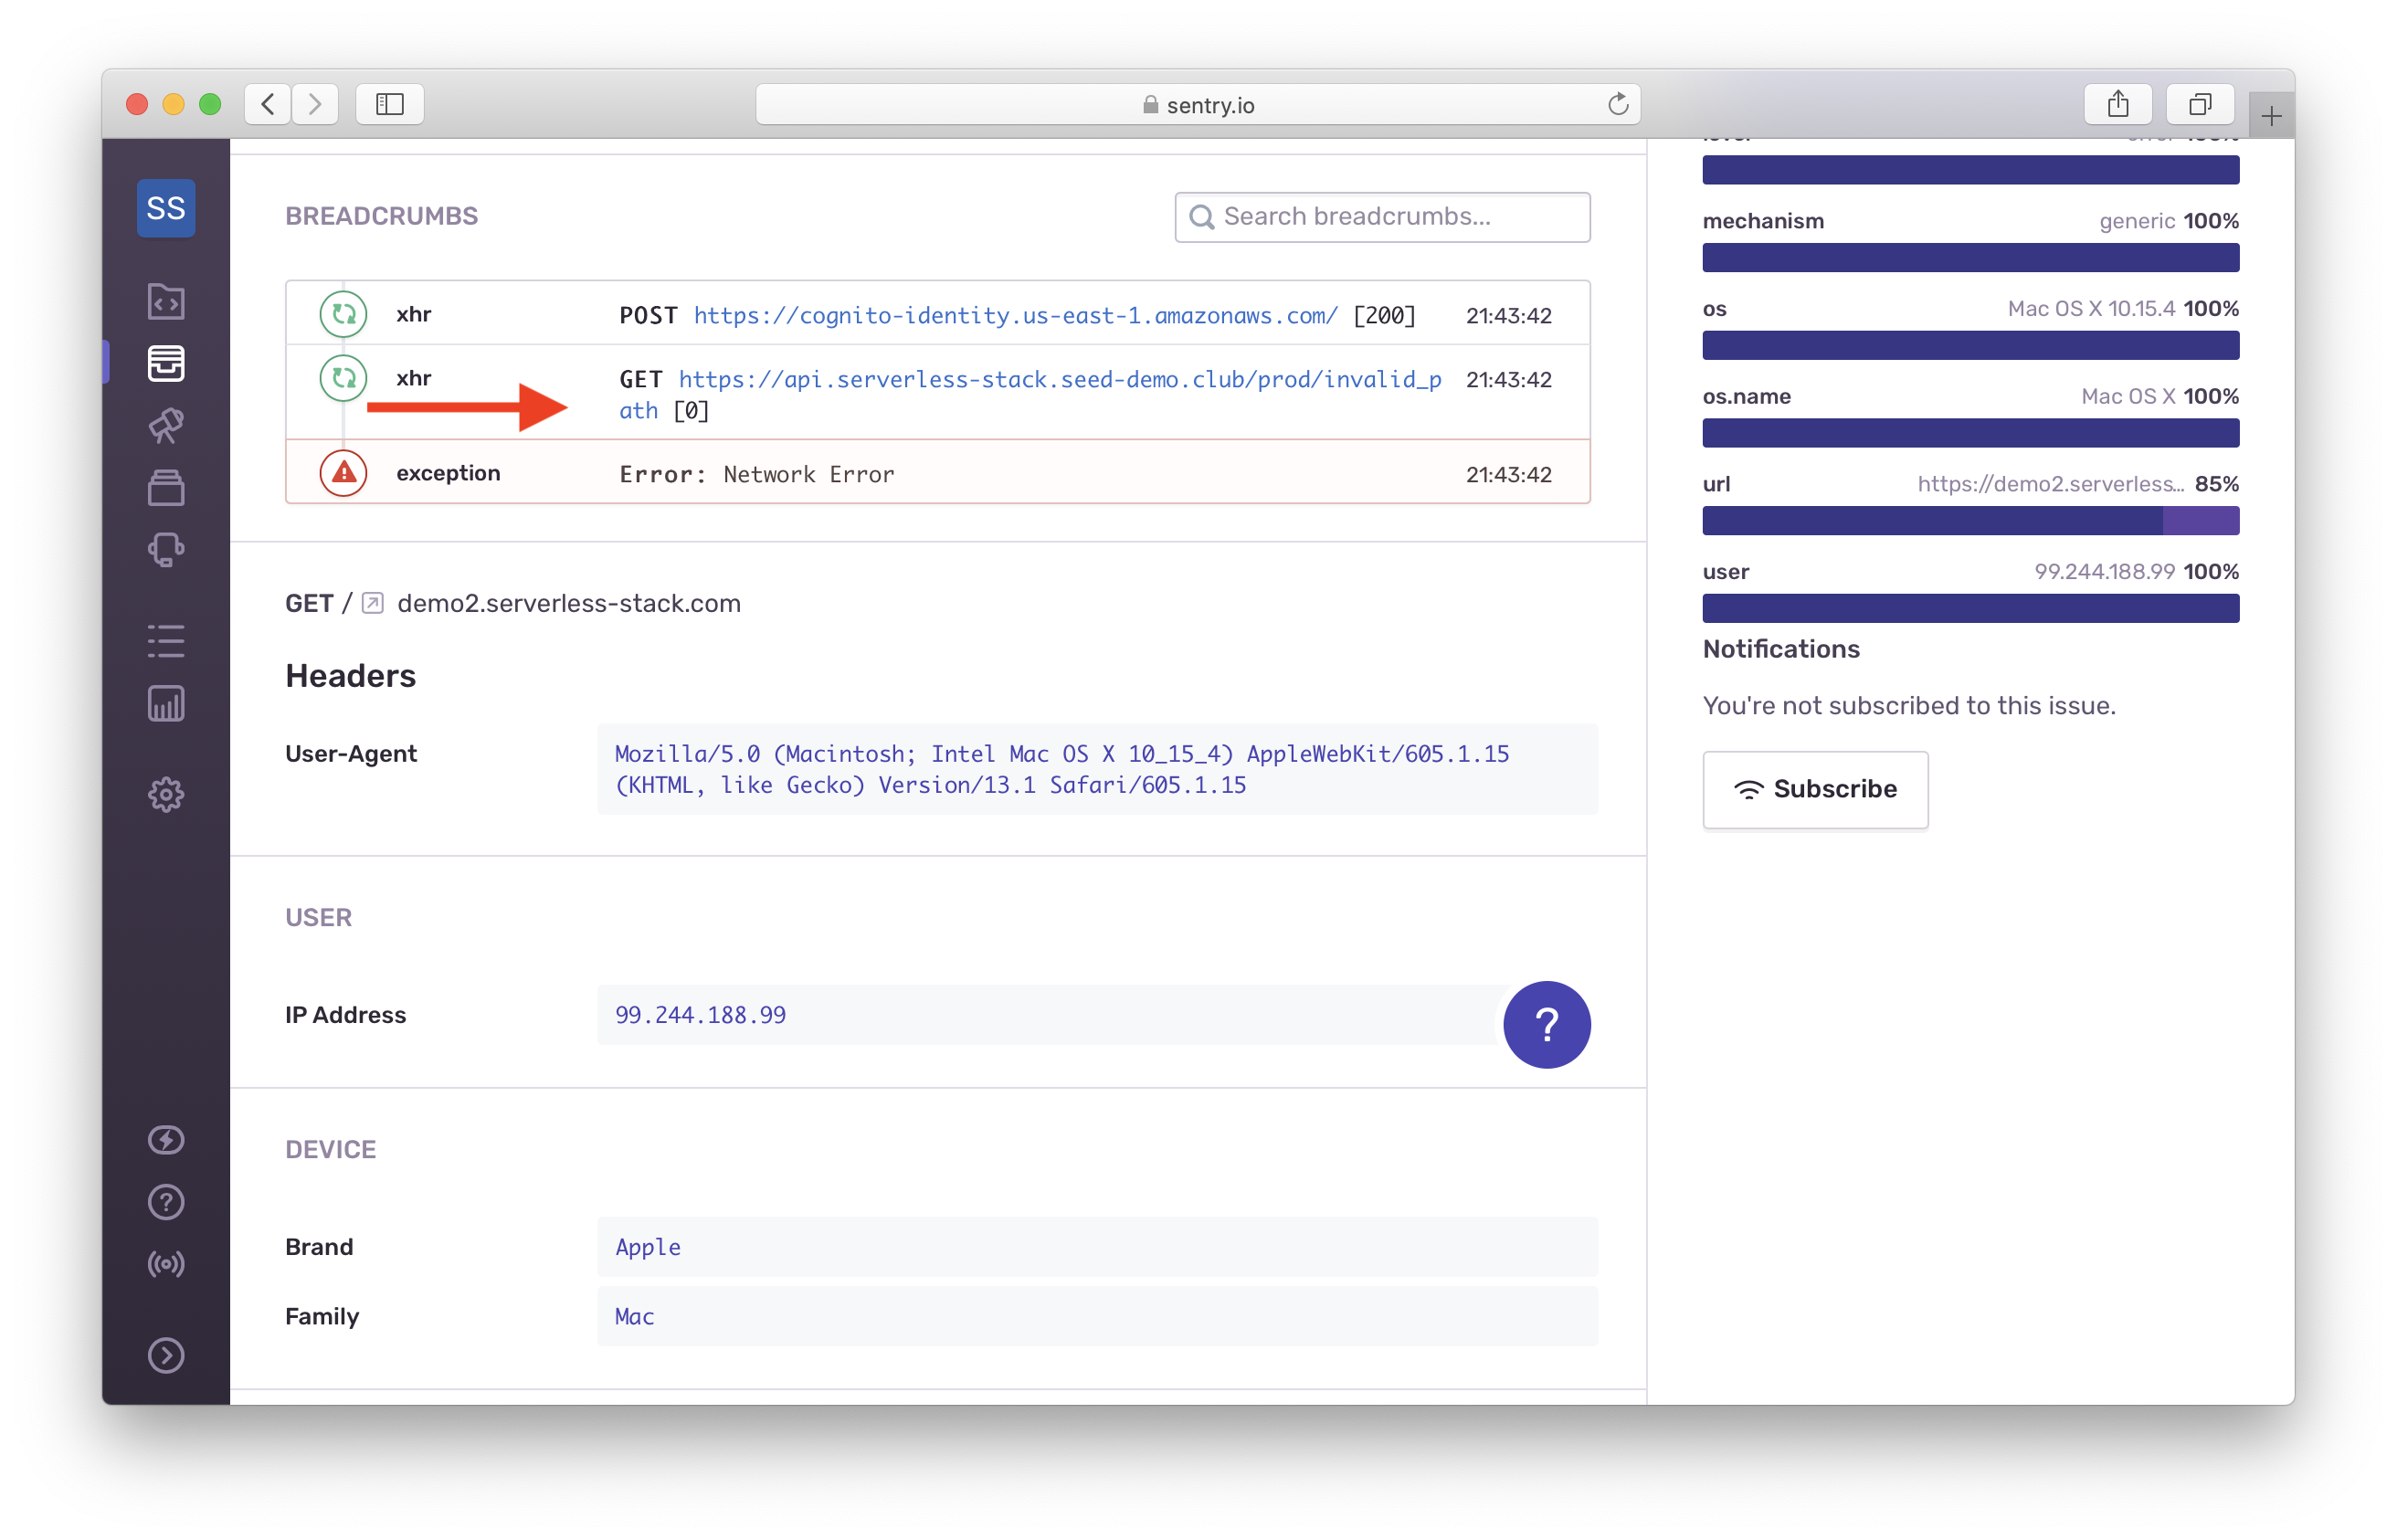Click the 'Mac OS X 10.15.4' os tag value
Screen dimensions: 2397x1540
pos(2091,308)
